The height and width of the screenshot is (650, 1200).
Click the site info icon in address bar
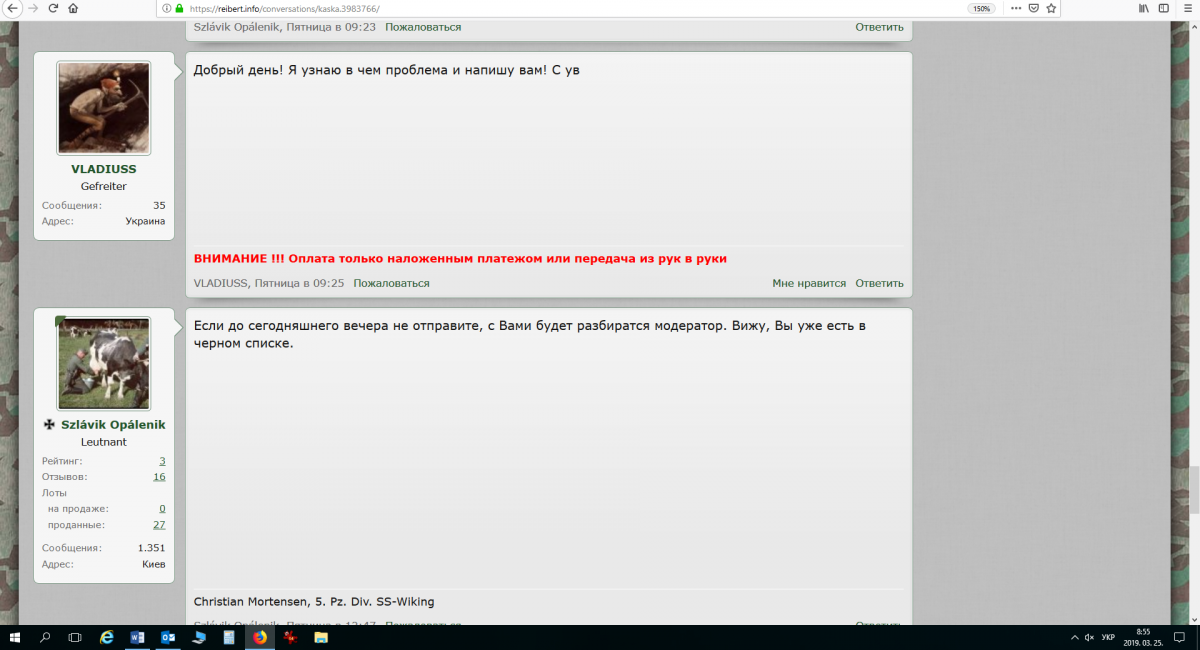[165, 8]
